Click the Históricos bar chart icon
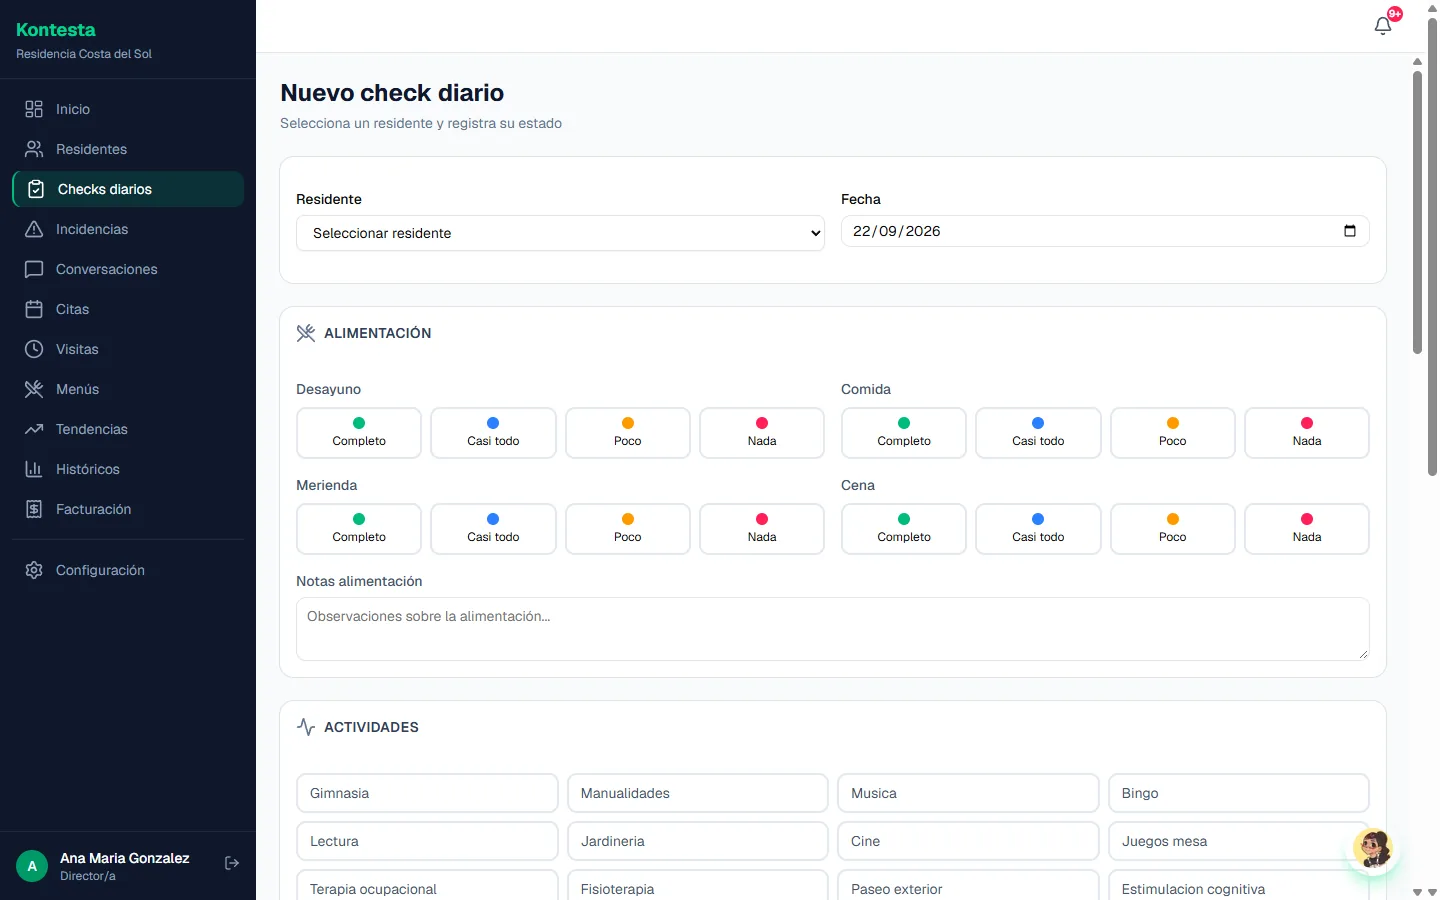1440x900 pixels. coord(34,469)
